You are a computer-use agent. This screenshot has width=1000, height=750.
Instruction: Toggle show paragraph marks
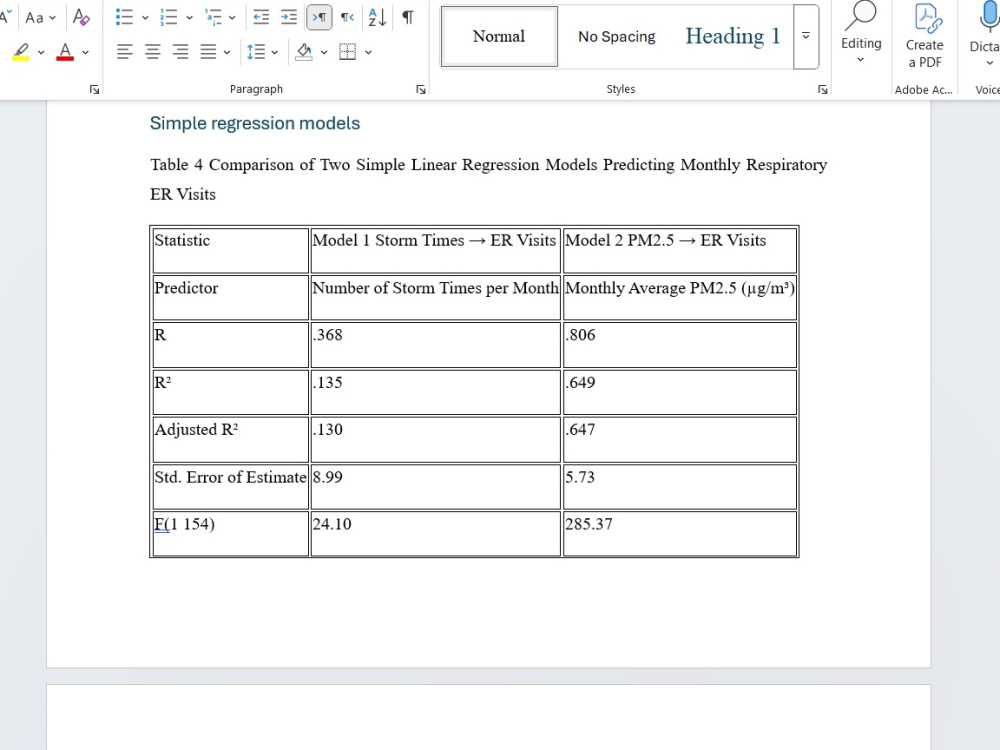coord(408,17)
